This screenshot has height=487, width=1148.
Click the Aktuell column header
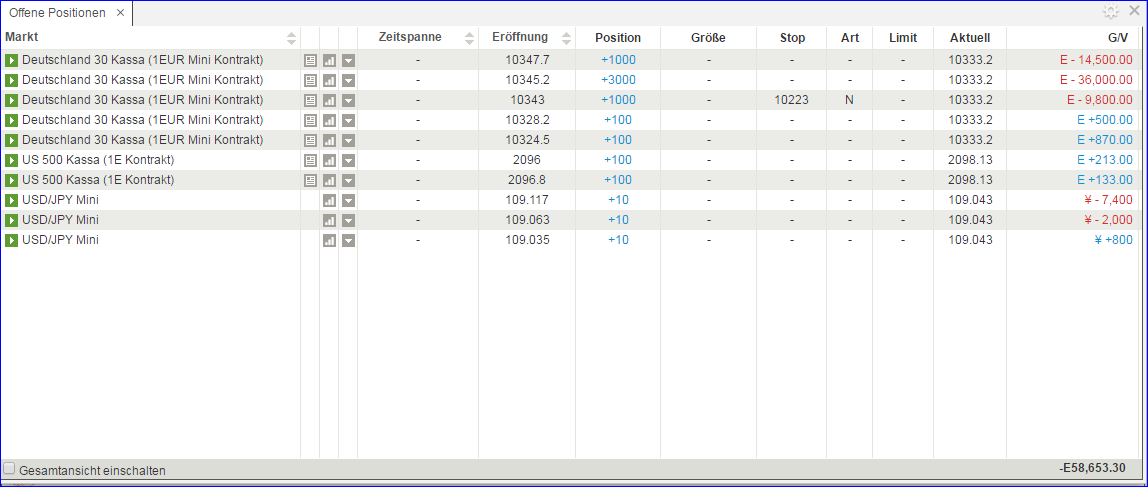point(970,37)
